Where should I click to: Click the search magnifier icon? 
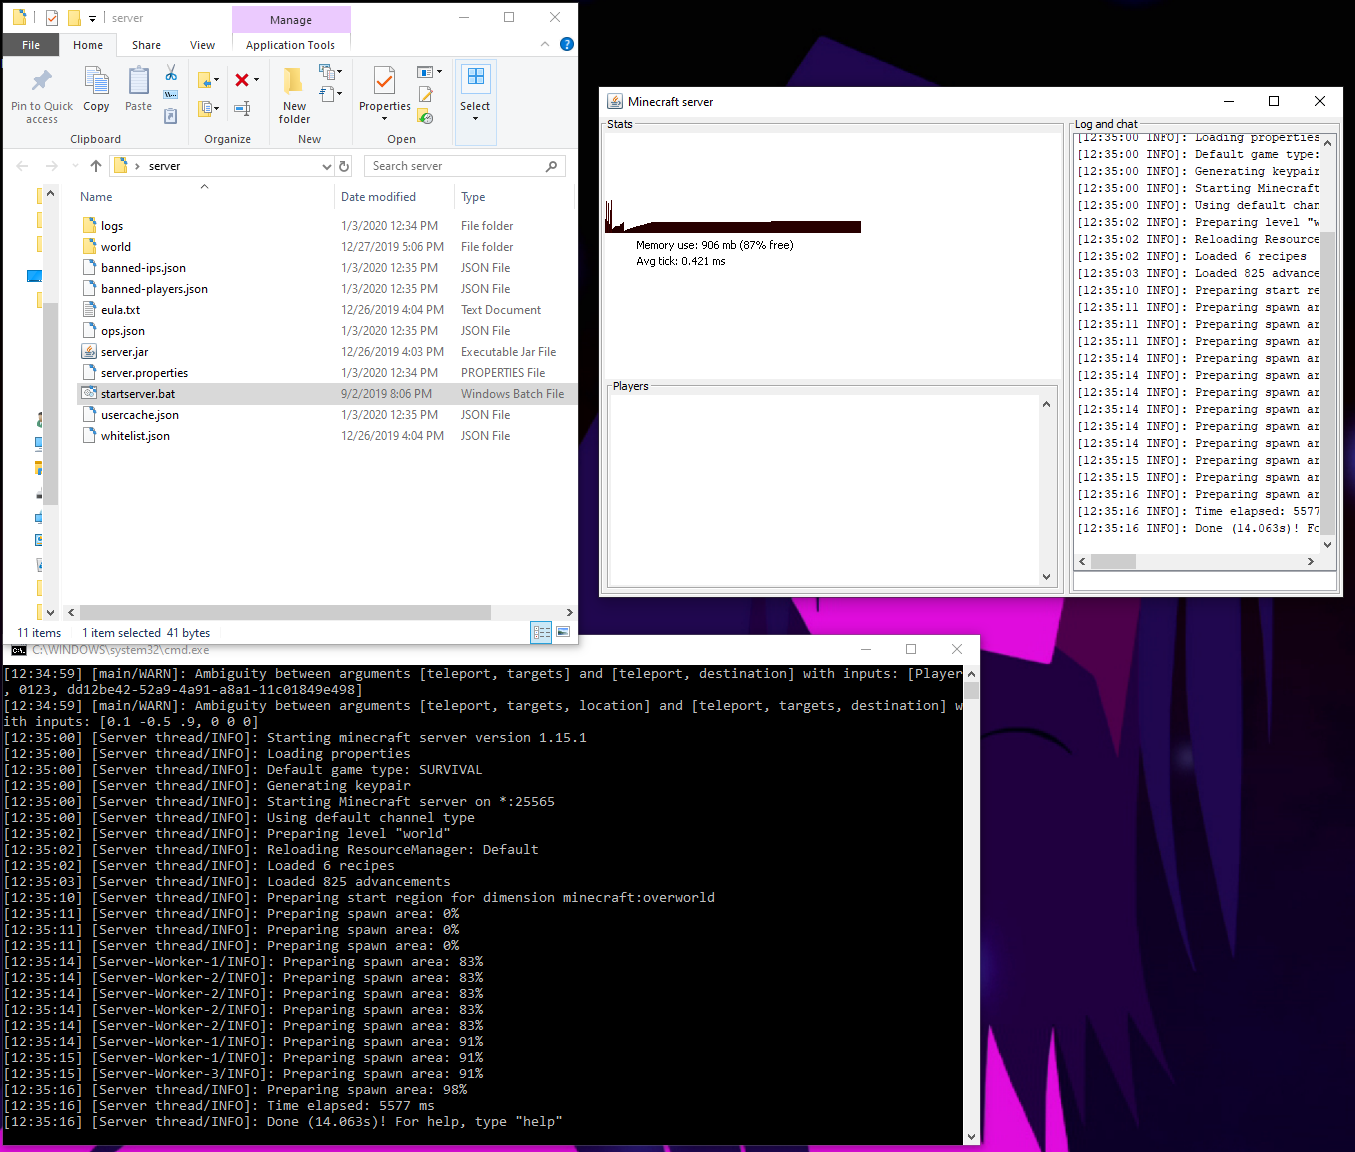pos(551,166)
